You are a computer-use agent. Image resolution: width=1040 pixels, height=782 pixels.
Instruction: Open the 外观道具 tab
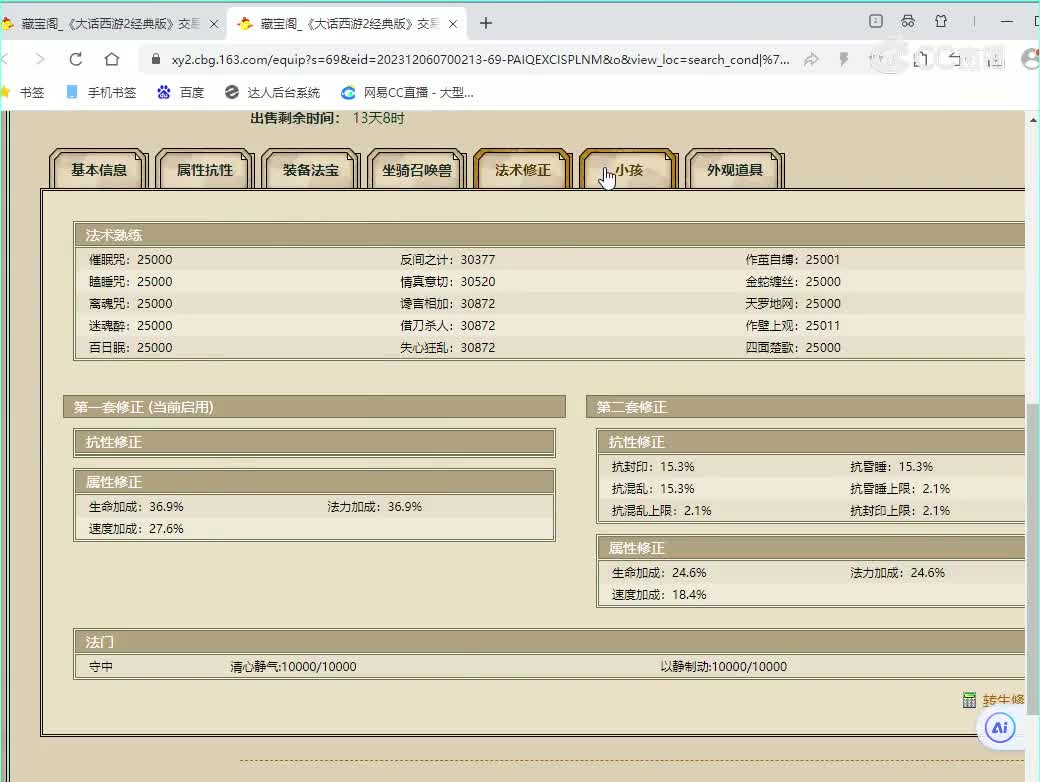point(735,170)
